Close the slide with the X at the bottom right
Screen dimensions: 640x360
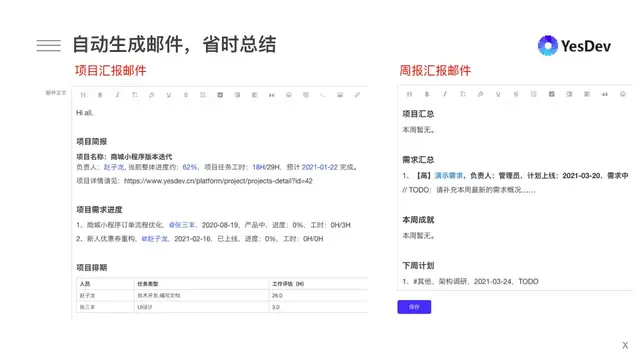pyautogui.click(x=625, y=345)
